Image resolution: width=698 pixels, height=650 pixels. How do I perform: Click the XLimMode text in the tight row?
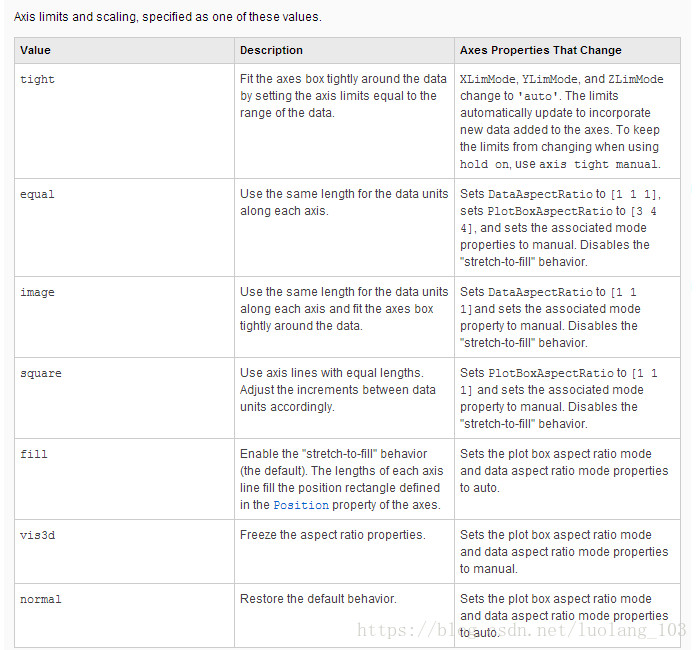[487, 79]
